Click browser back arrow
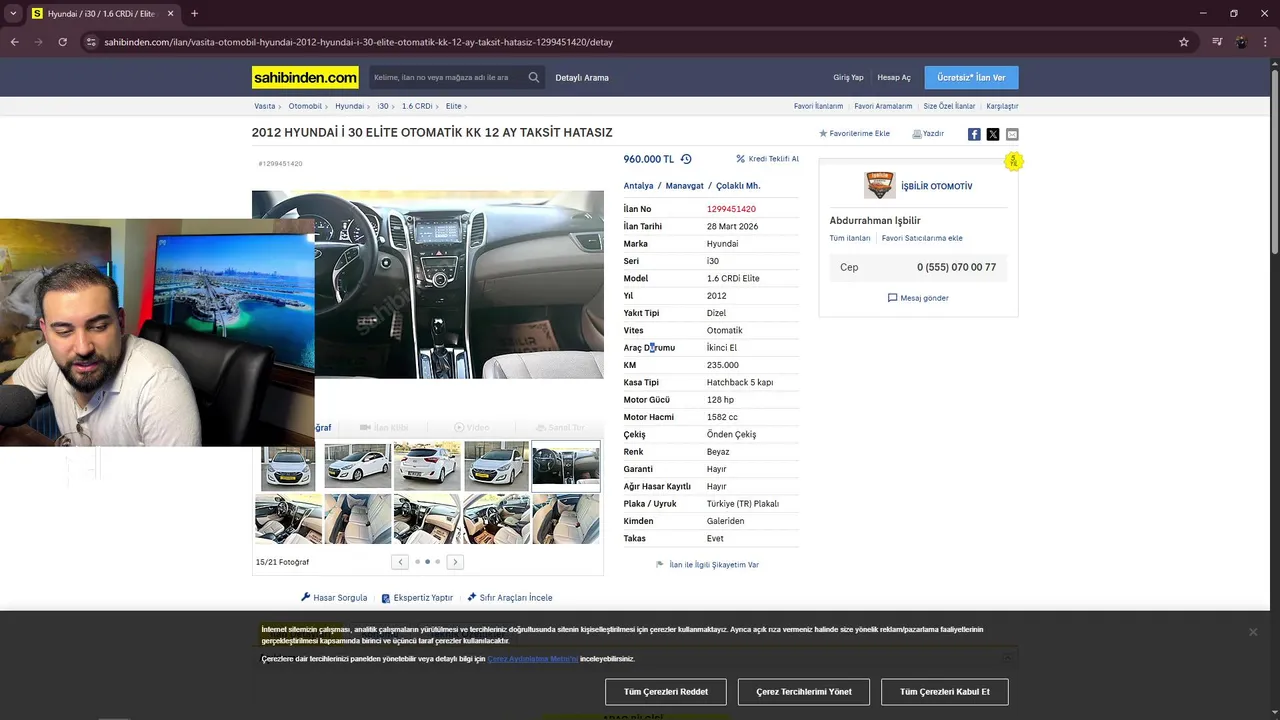1280x720 pixels. 14,42
